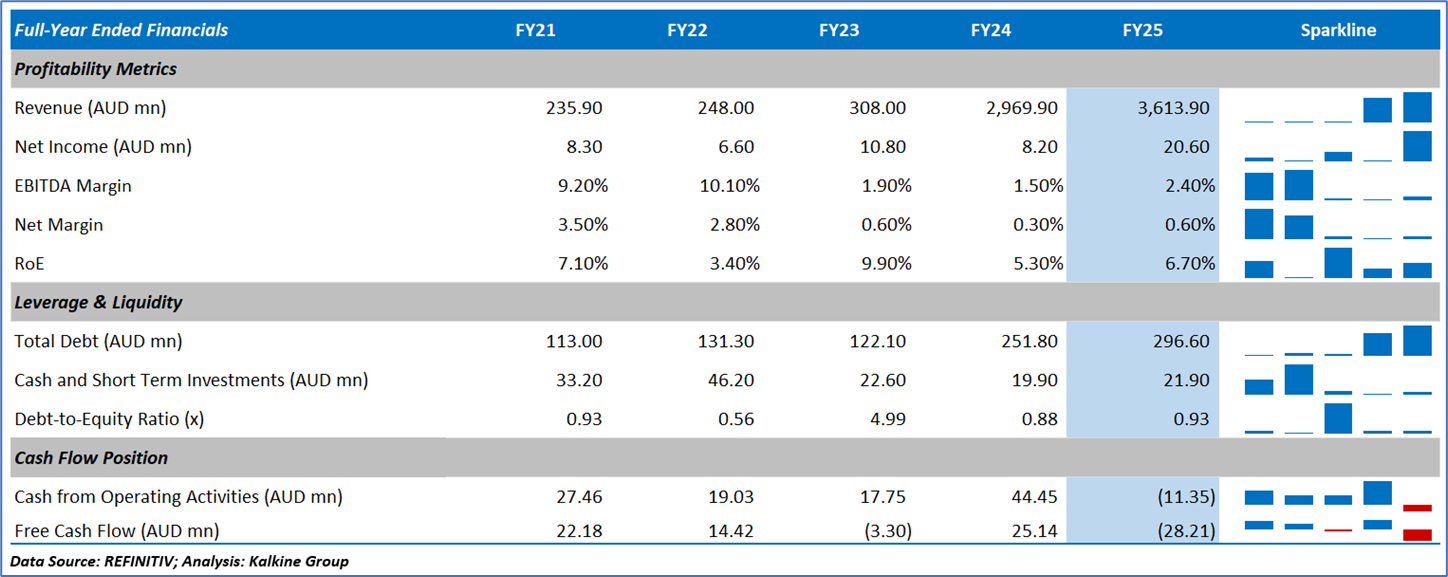Click the Cash Flow Position section header
Viewport: 1448px width, 577px height.
tap(91, 458)
